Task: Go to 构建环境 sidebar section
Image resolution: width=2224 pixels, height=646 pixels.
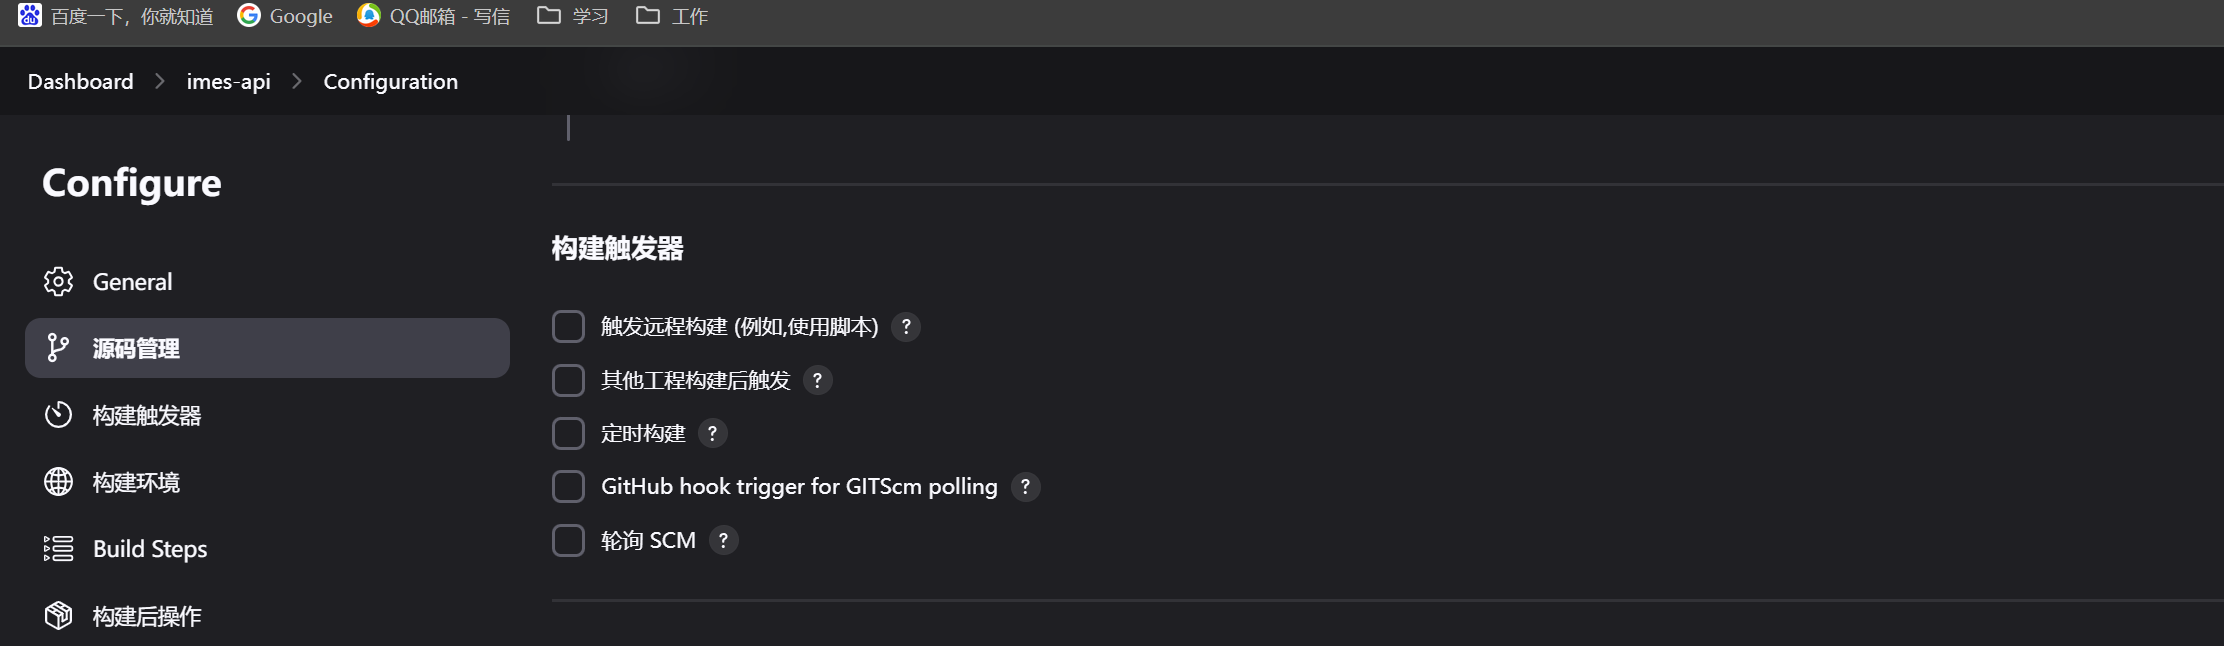Action: tap(267, 482)
